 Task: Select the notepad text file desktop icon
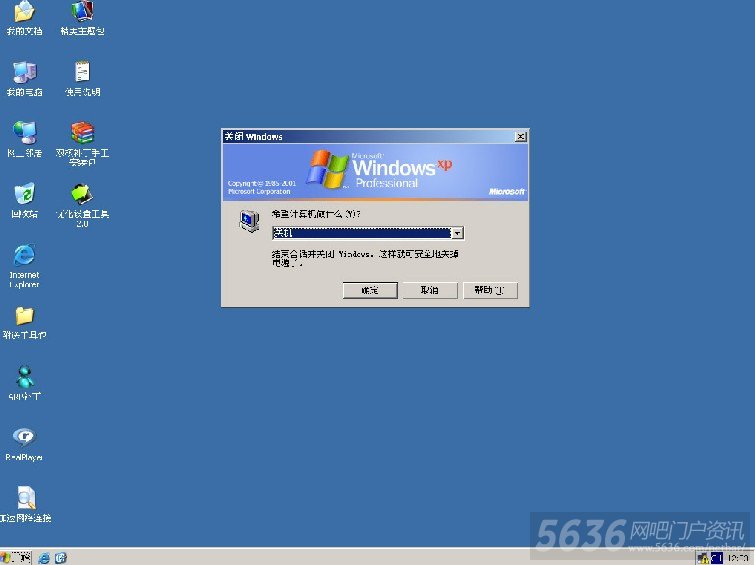[x=82, y=79]
